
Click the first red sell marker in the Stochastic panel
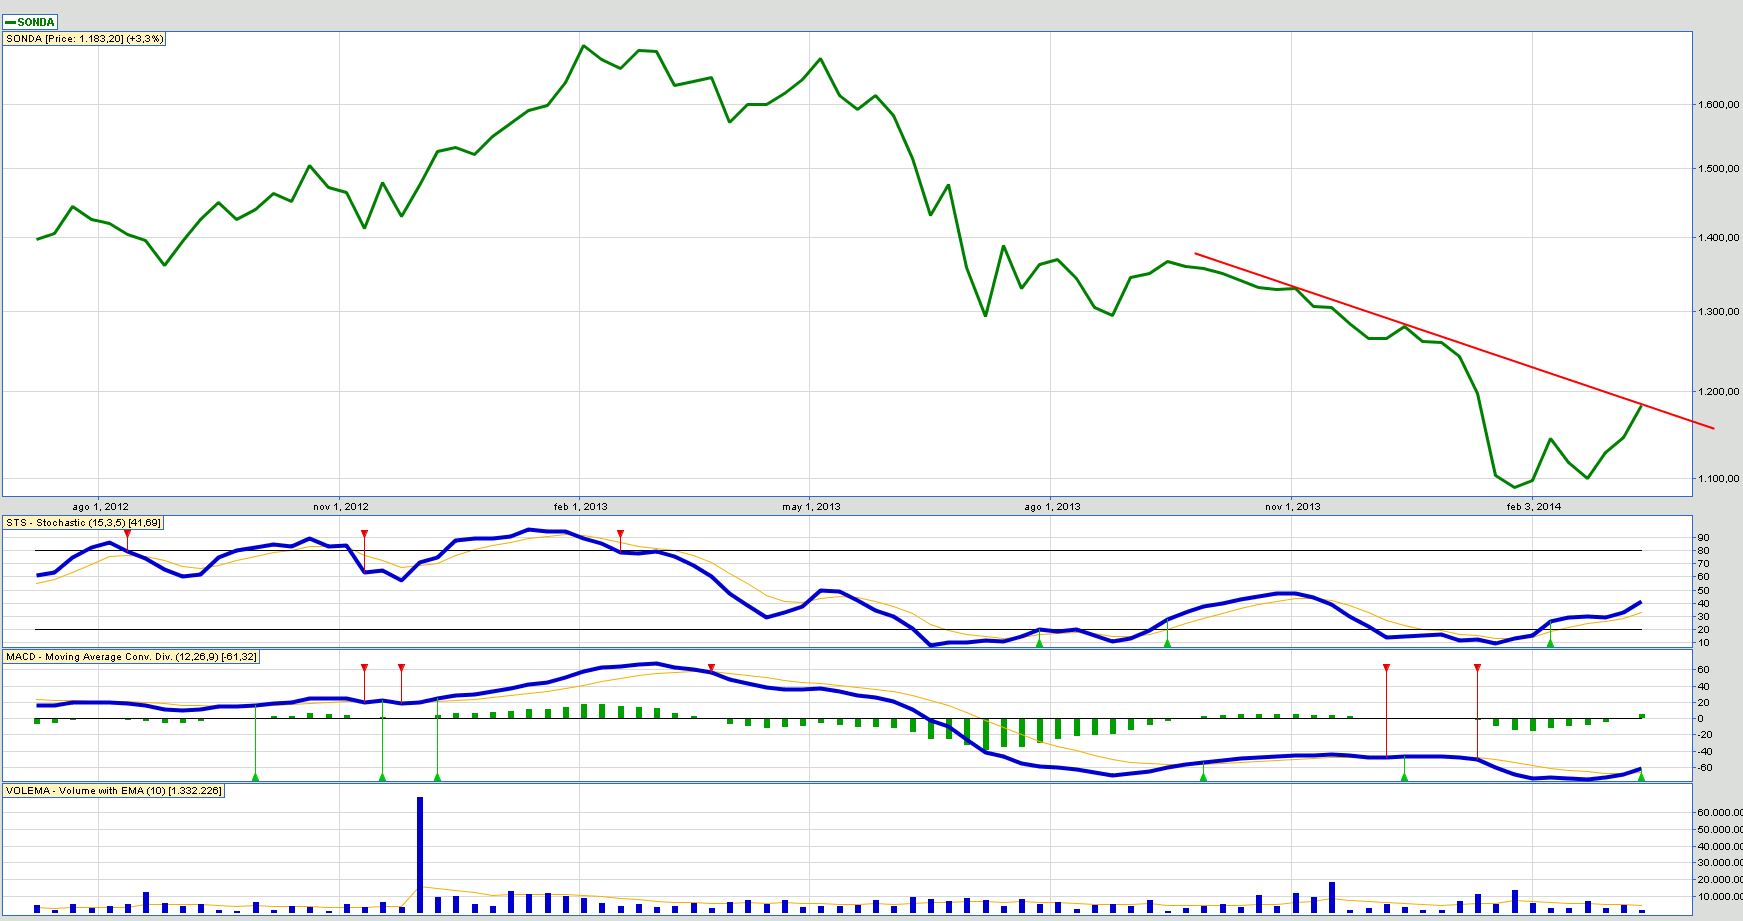tap(127, 534)
